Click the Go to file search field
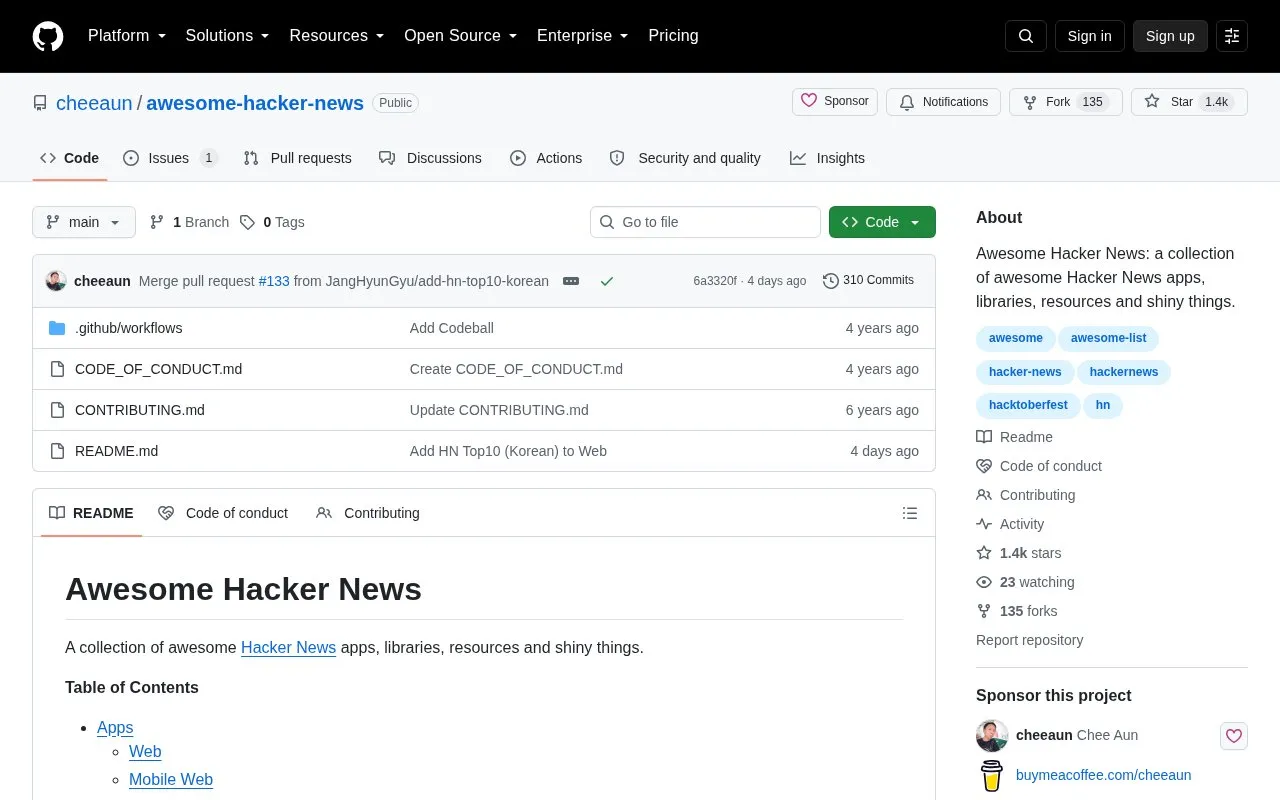1280x800 pixels. point(705,222)
